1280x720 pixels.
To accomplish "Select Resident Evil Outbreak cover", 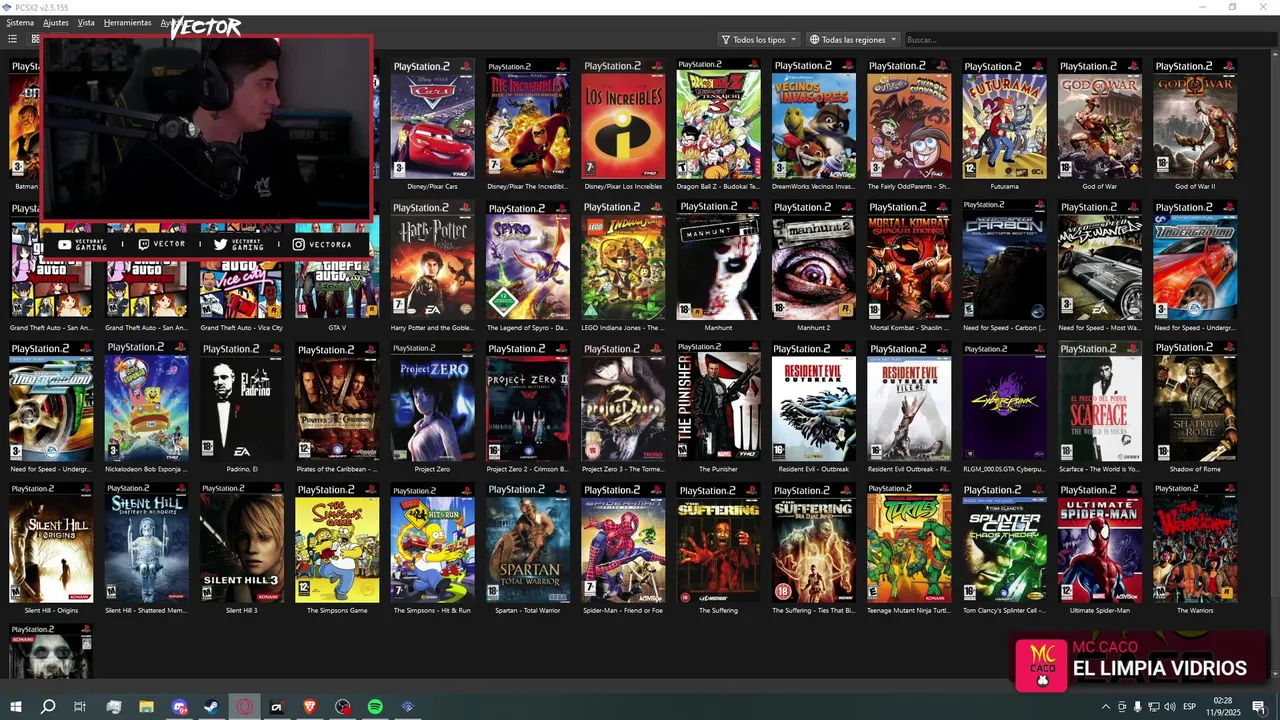I will coord(813,402).
